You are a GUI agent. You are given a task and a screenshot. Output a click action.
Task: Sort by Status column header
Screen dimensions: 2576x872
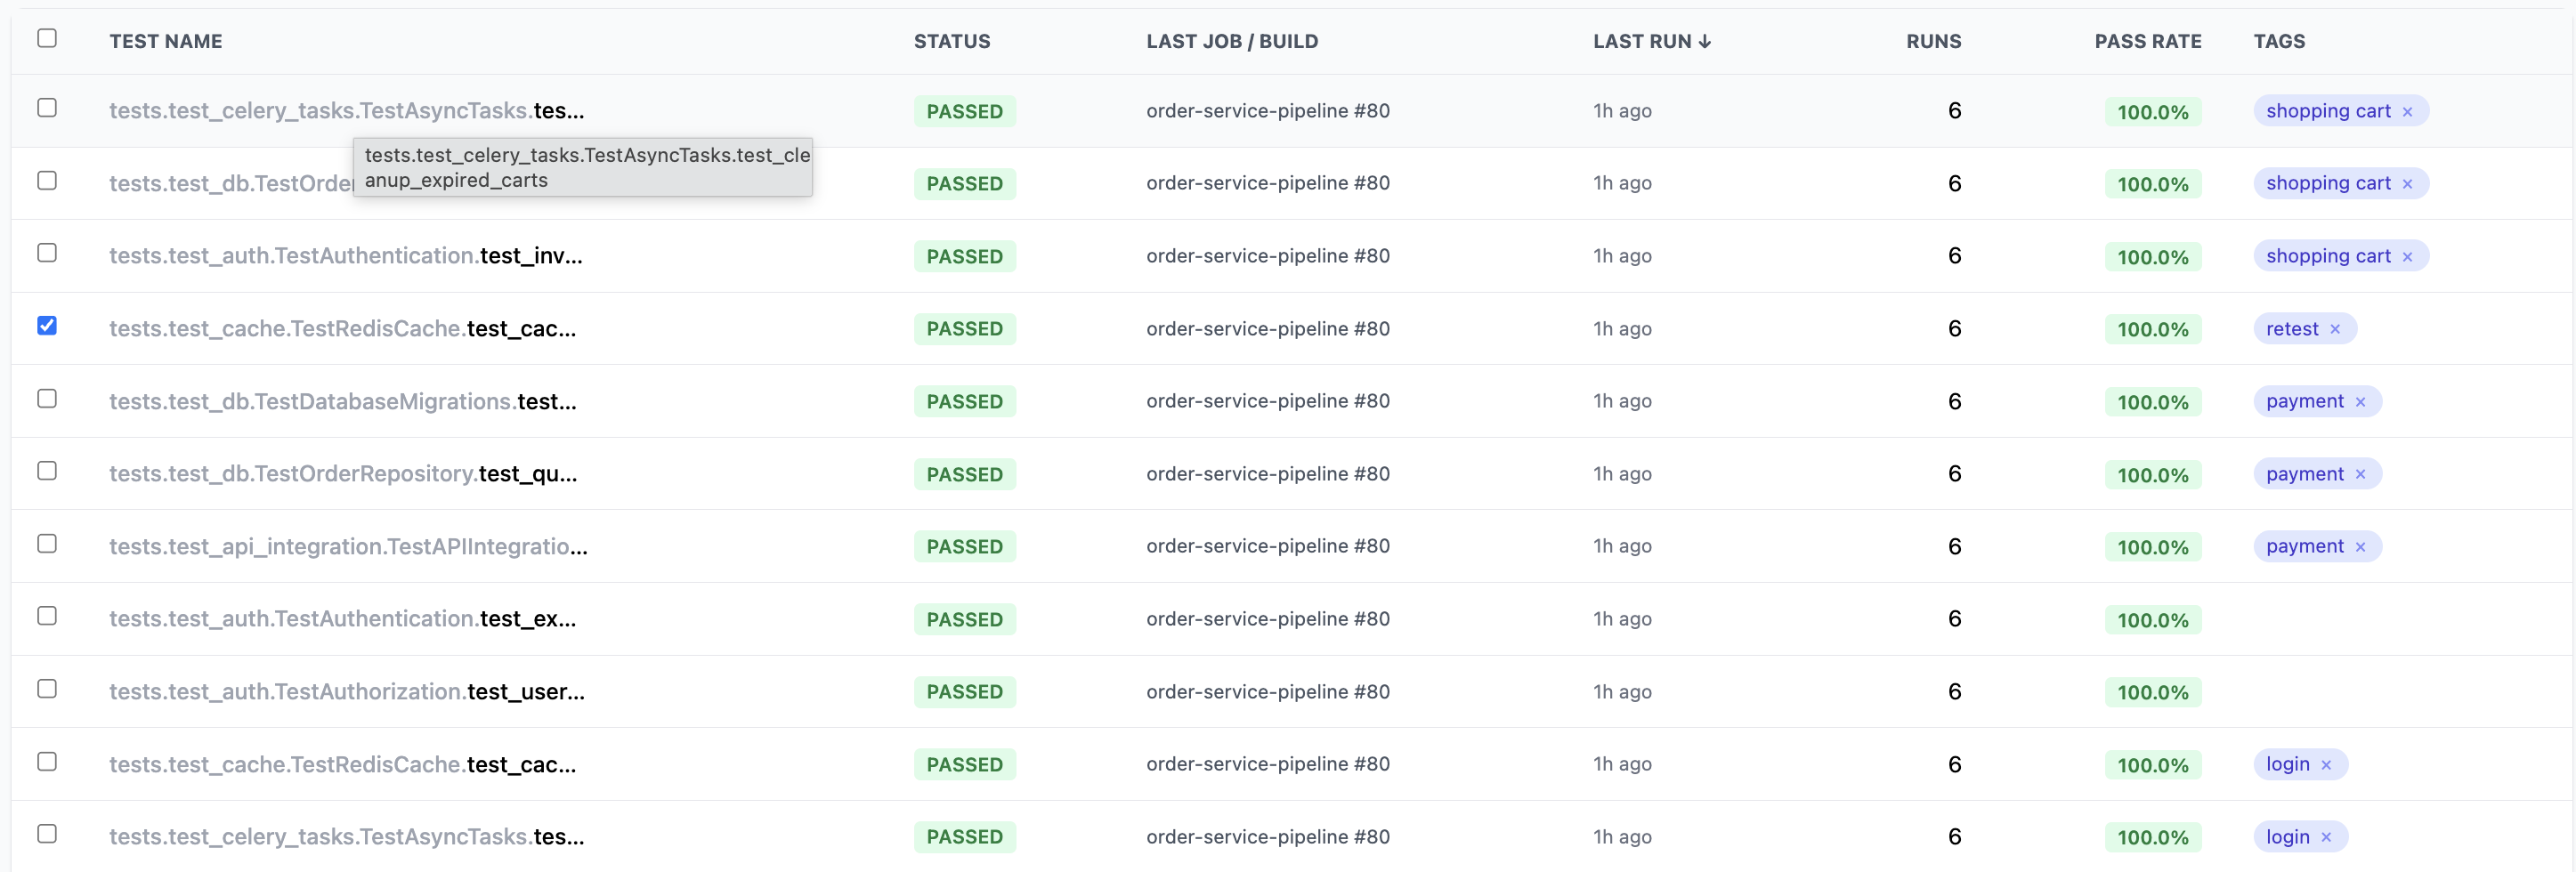point(951,41)
